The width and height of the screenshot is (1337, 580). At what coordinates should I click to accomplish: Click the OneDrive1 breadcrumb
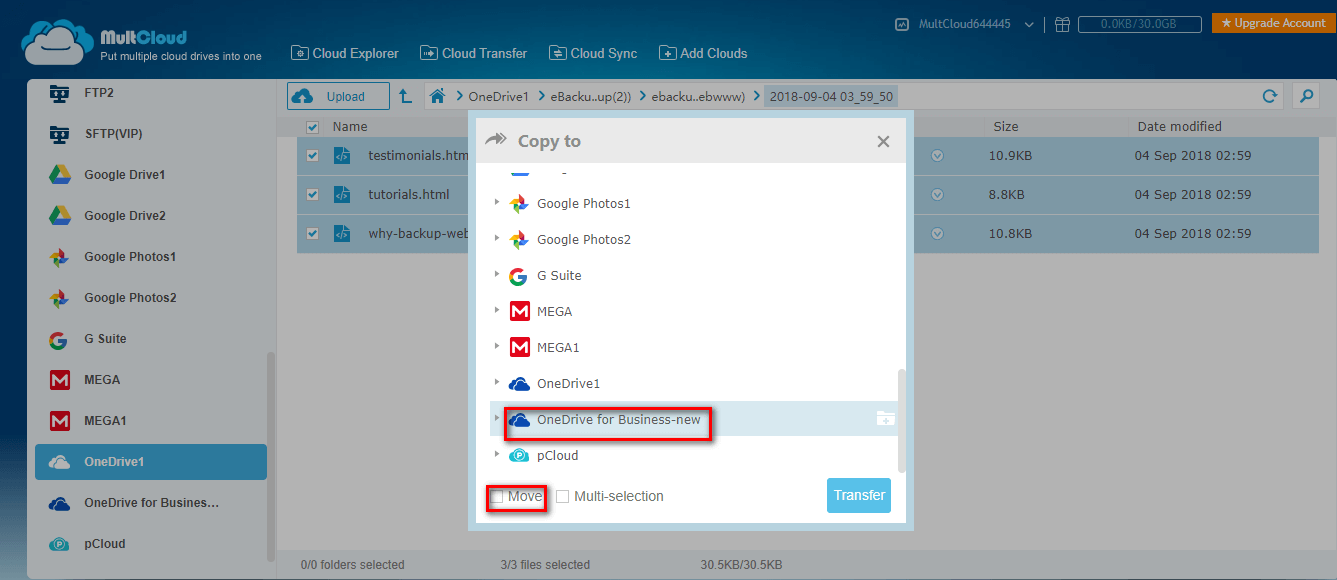point(498,97)
